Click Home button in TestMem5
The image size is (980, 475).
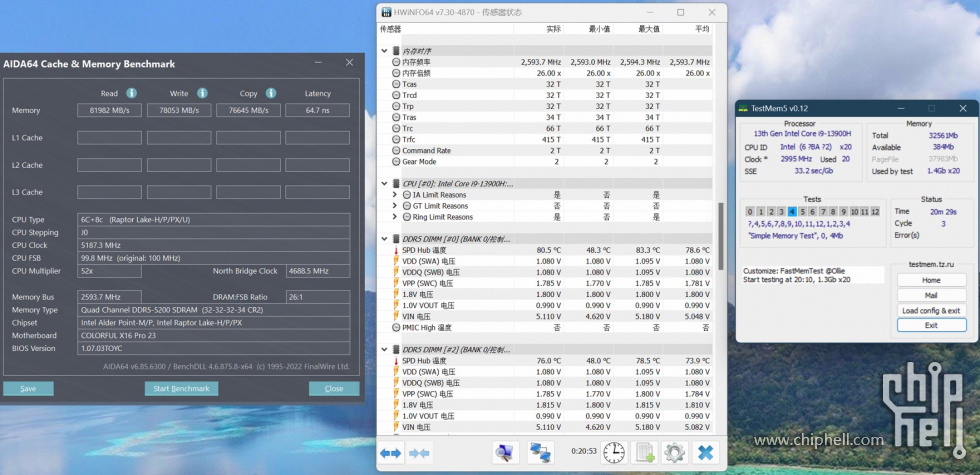coord(931,280)
